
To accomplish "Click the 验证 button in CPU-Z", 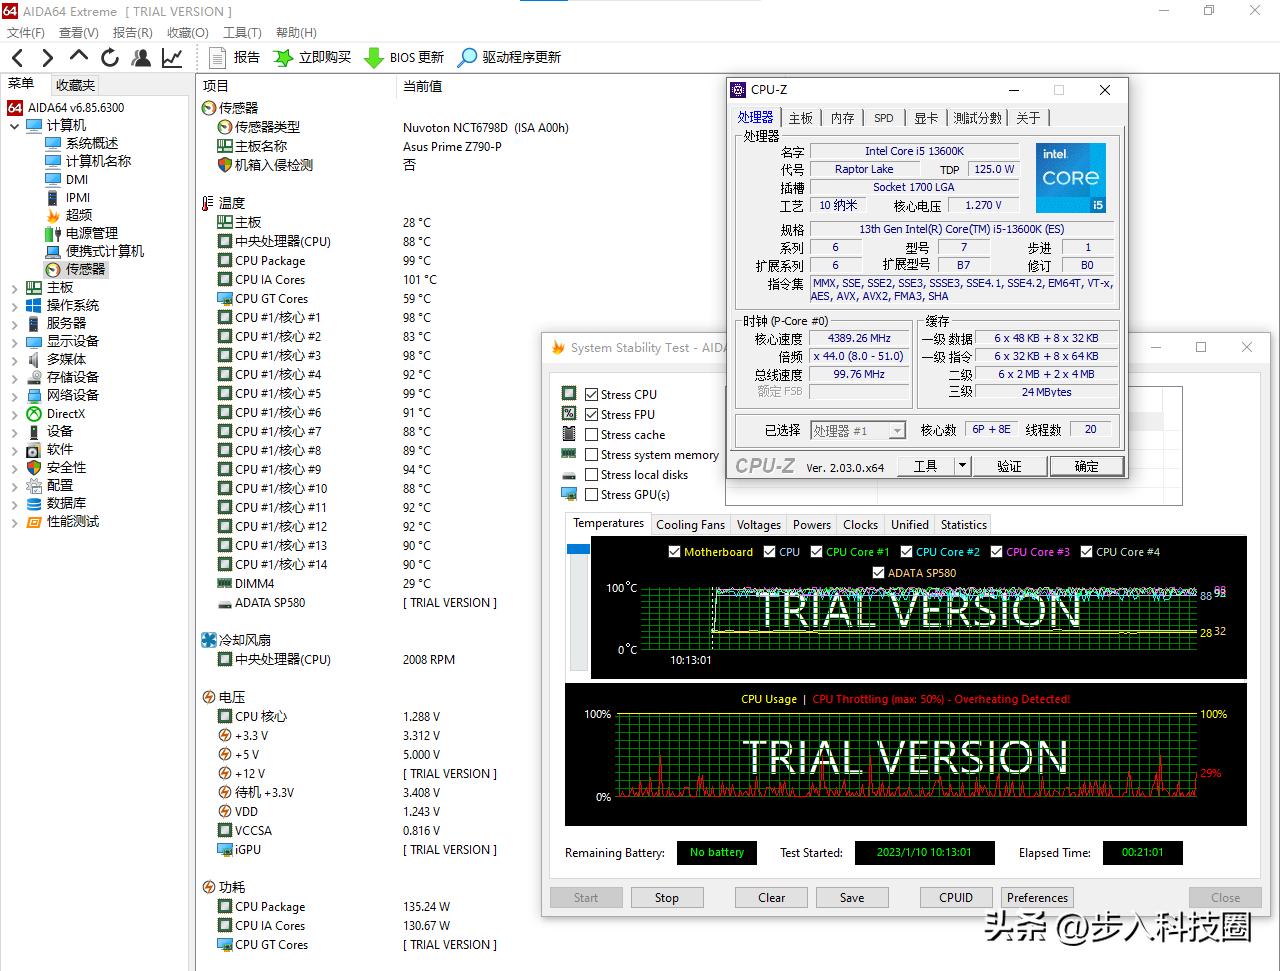I will click(1010, 465).
